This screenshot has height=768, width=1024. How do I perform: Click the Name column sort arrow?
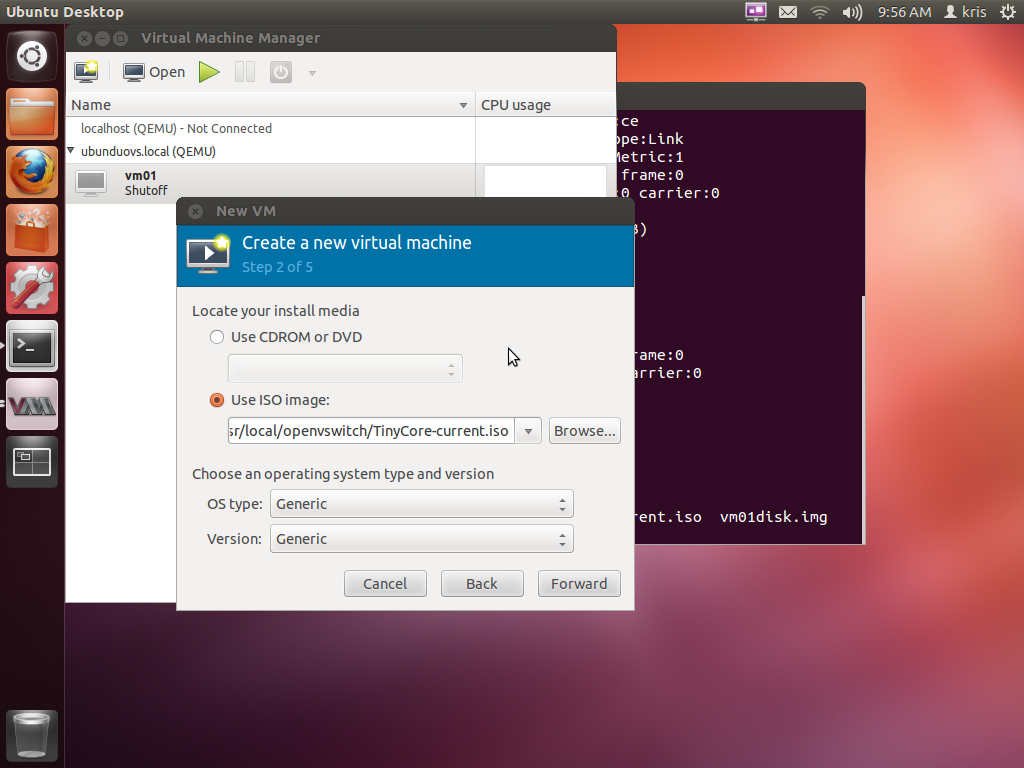pyautogui.click(x=463, y=105)
